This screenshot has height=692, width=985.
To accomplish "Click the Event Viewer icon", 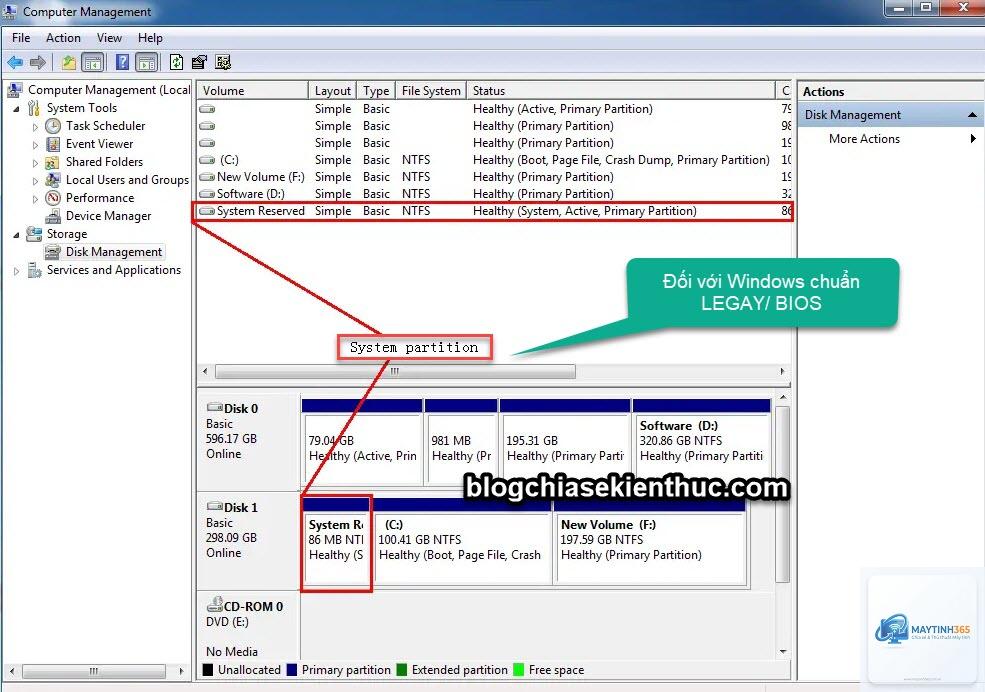I will [x=53, y=144].
